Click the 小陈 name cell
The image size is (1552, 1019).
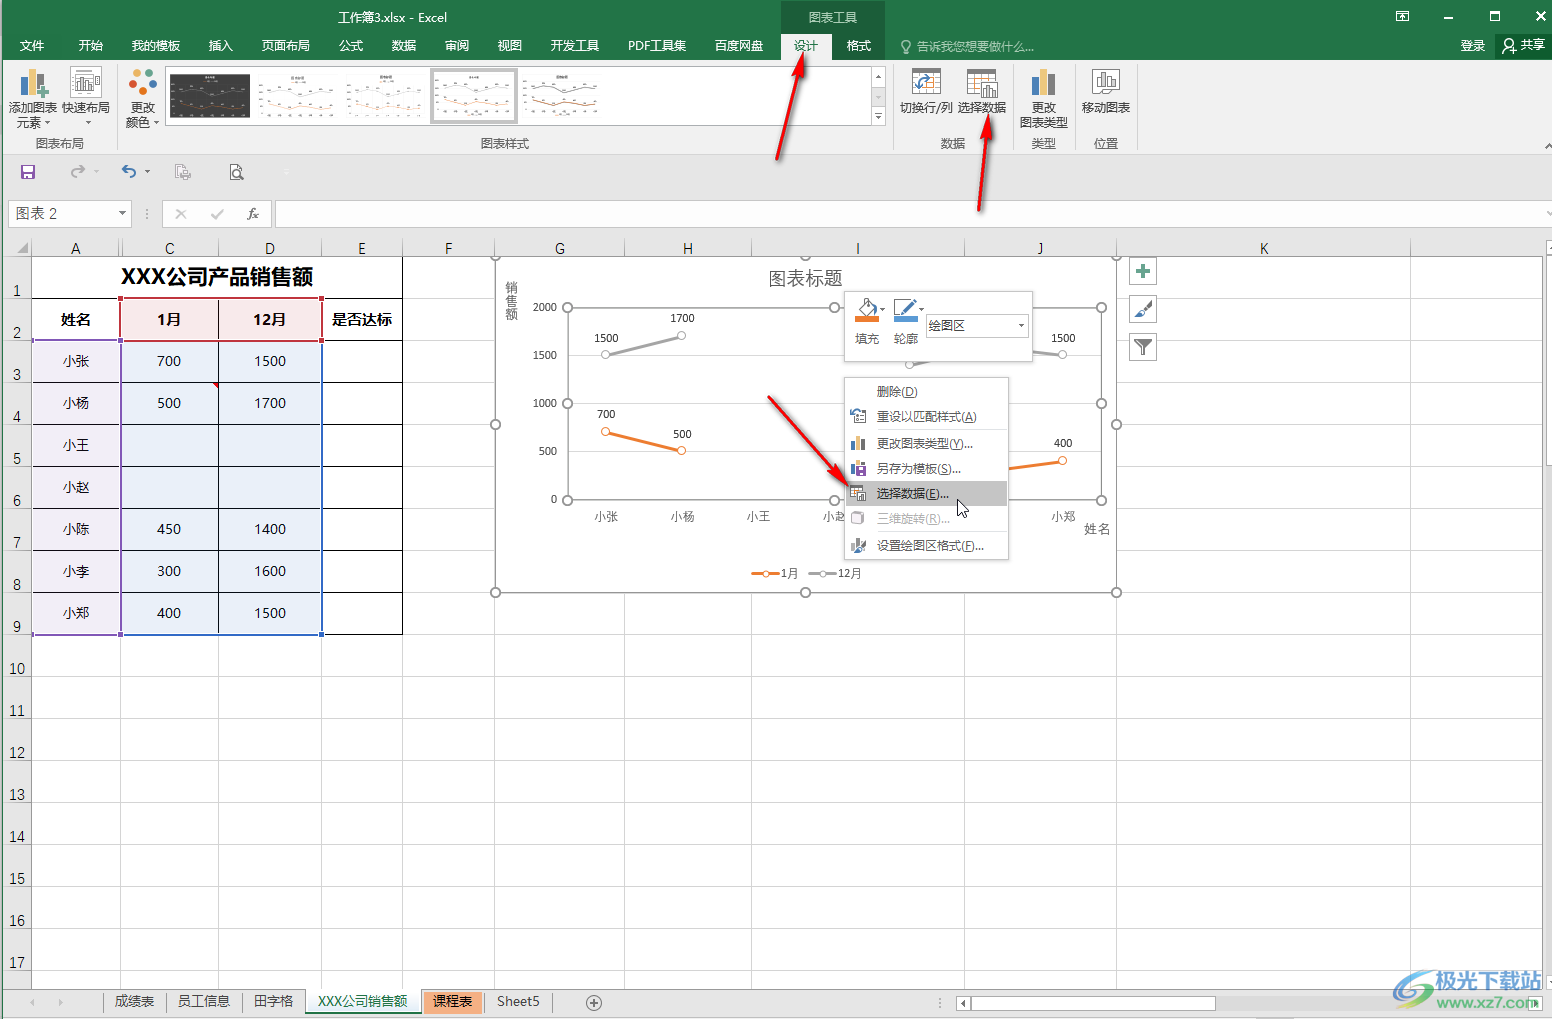point(76,529)
